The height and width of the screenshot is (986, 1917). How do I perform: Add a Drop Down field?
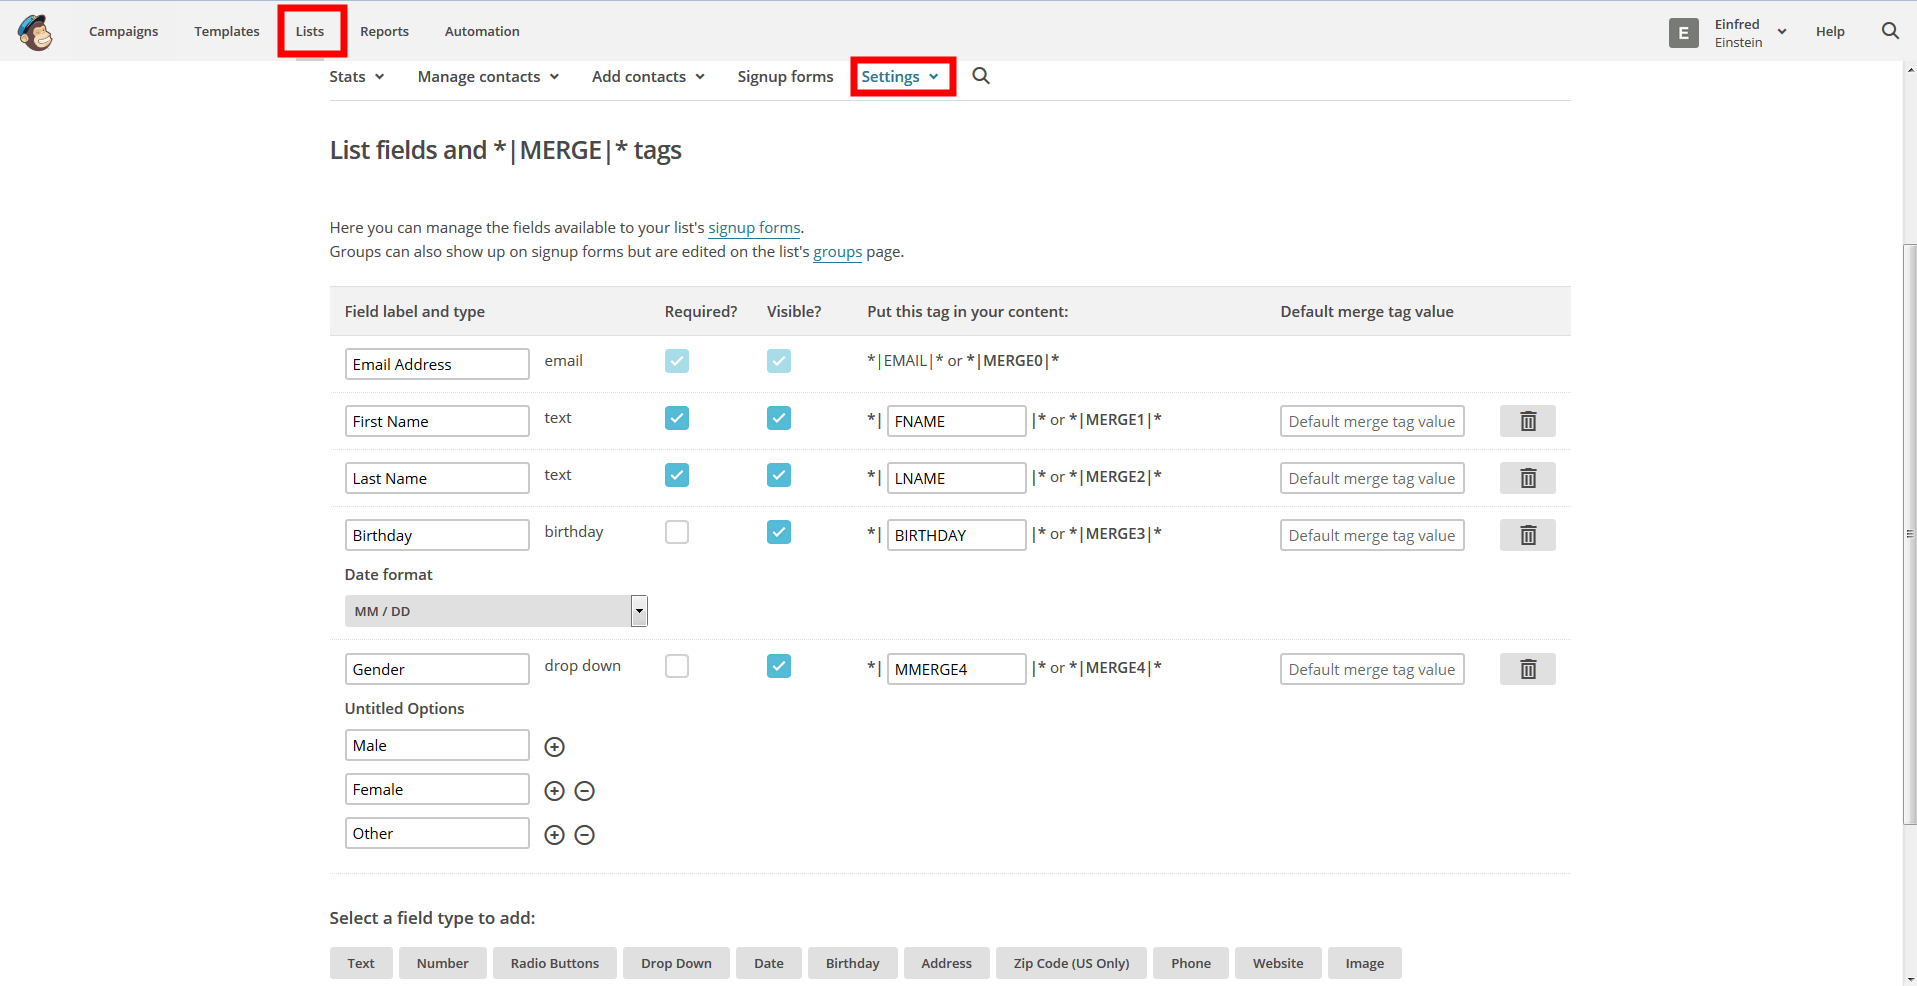click(x=676, y=963)
